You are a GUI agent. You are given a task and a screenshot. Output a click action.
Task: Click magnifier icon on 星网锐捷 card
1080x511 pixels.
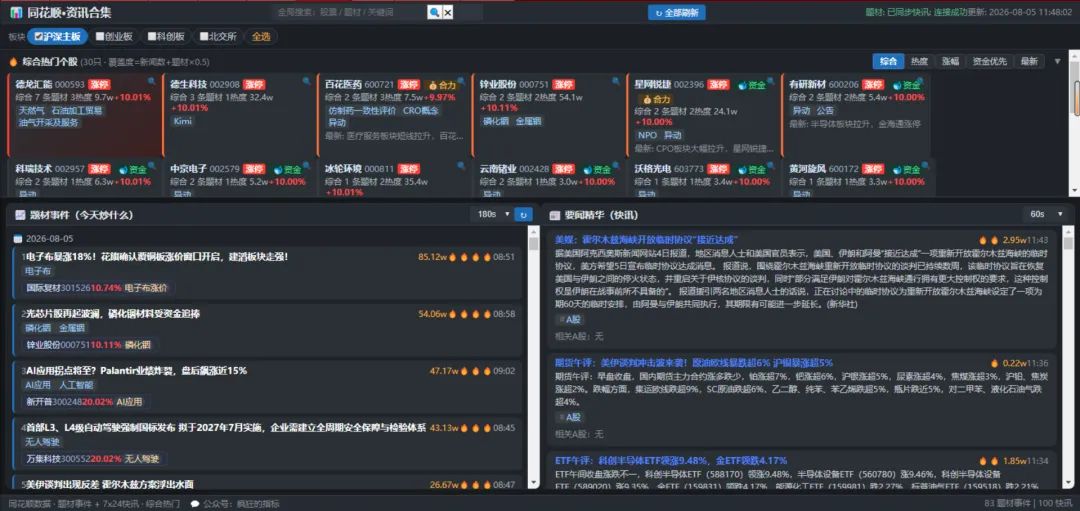click(x=771, y=81)
